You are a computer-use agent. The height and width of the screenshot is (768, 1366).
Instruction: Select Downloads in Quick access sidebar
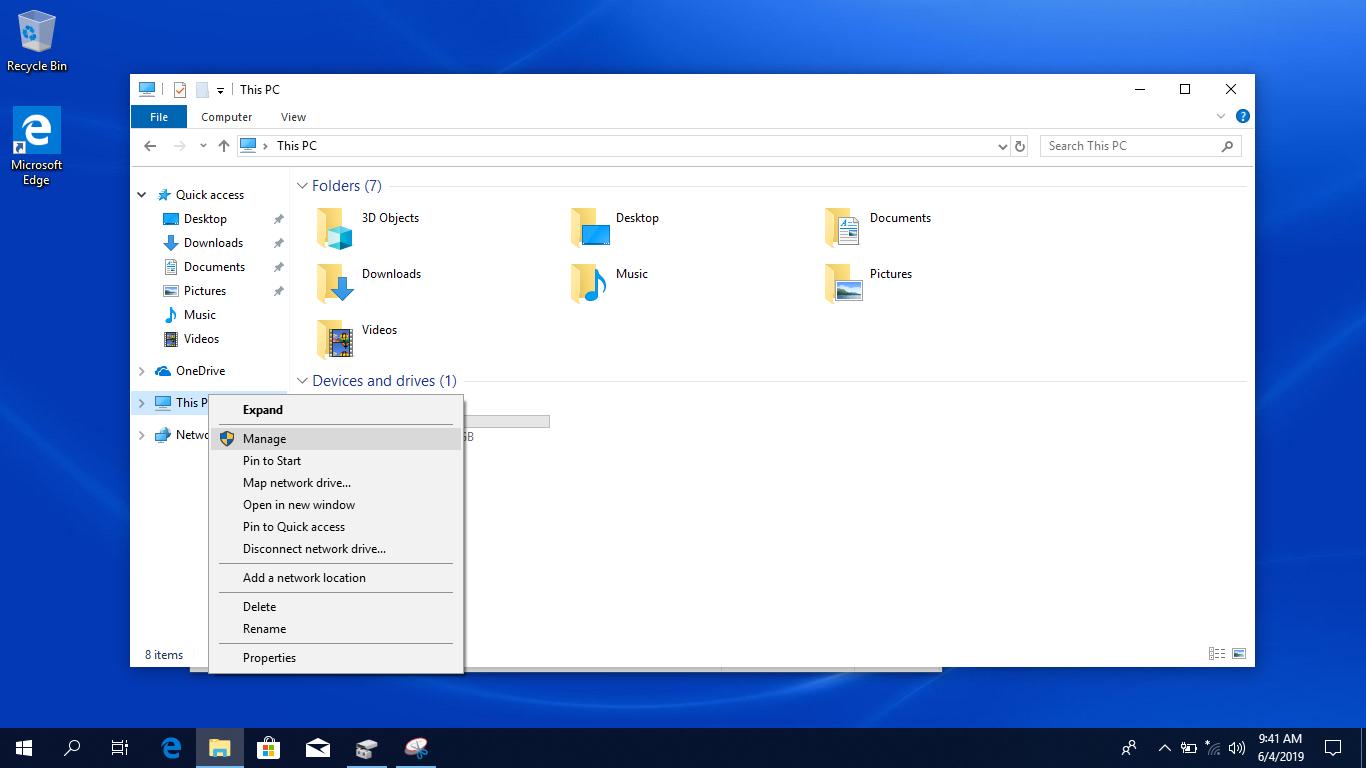tap(213, 243)
